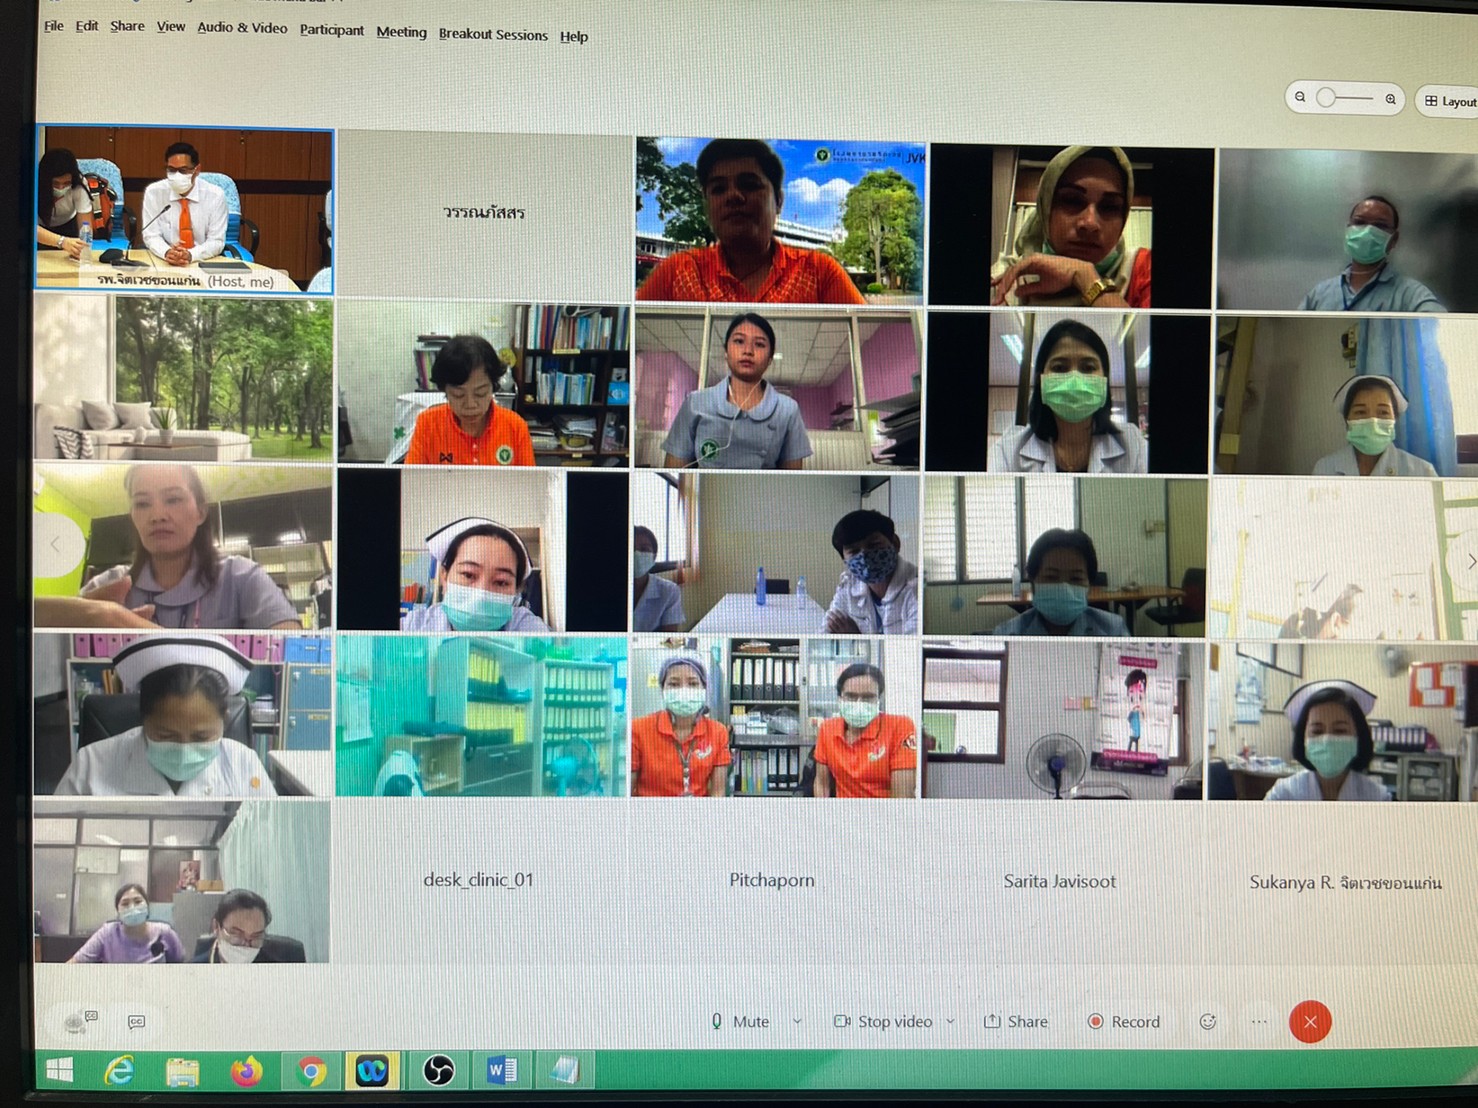Image resolution: width=1478 pixels, height=1108 pixels.
Task: Open the Breakout Sessions menu
Action: point(493,34)
